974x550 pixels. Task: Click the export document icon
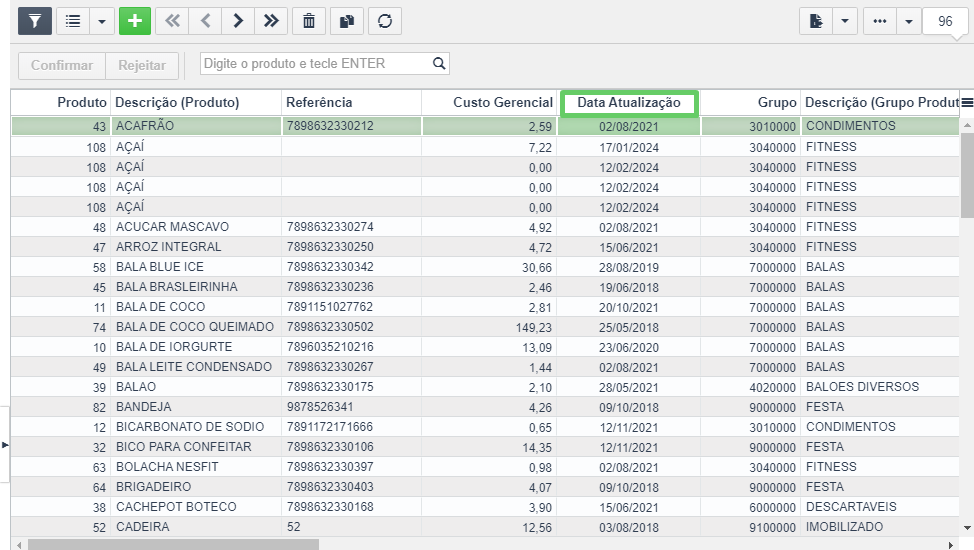[x=816, y=21]
